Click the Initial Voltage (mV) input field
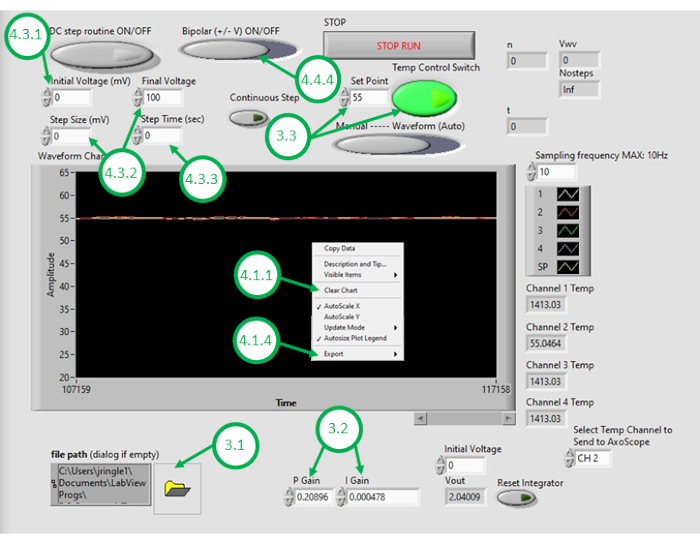 click(x=72, y=97)
